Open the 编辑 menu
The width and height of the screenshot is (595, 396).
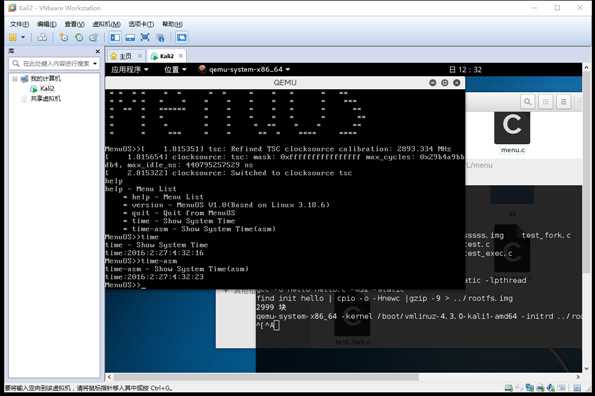tap(47, 24)
